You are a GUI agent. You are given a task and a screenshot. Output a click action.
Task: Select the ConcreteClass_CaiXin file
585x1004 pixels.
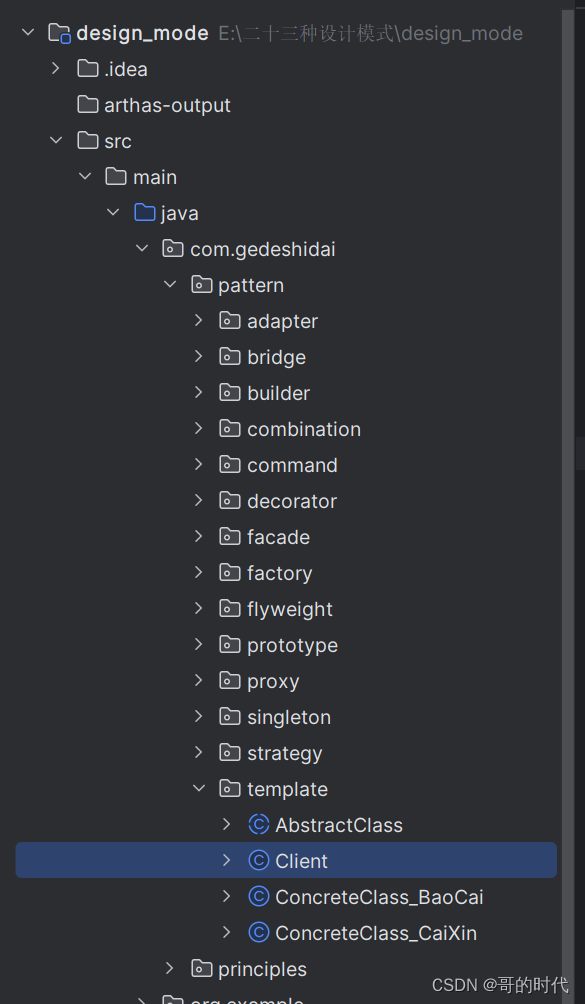tap(376, 933)
